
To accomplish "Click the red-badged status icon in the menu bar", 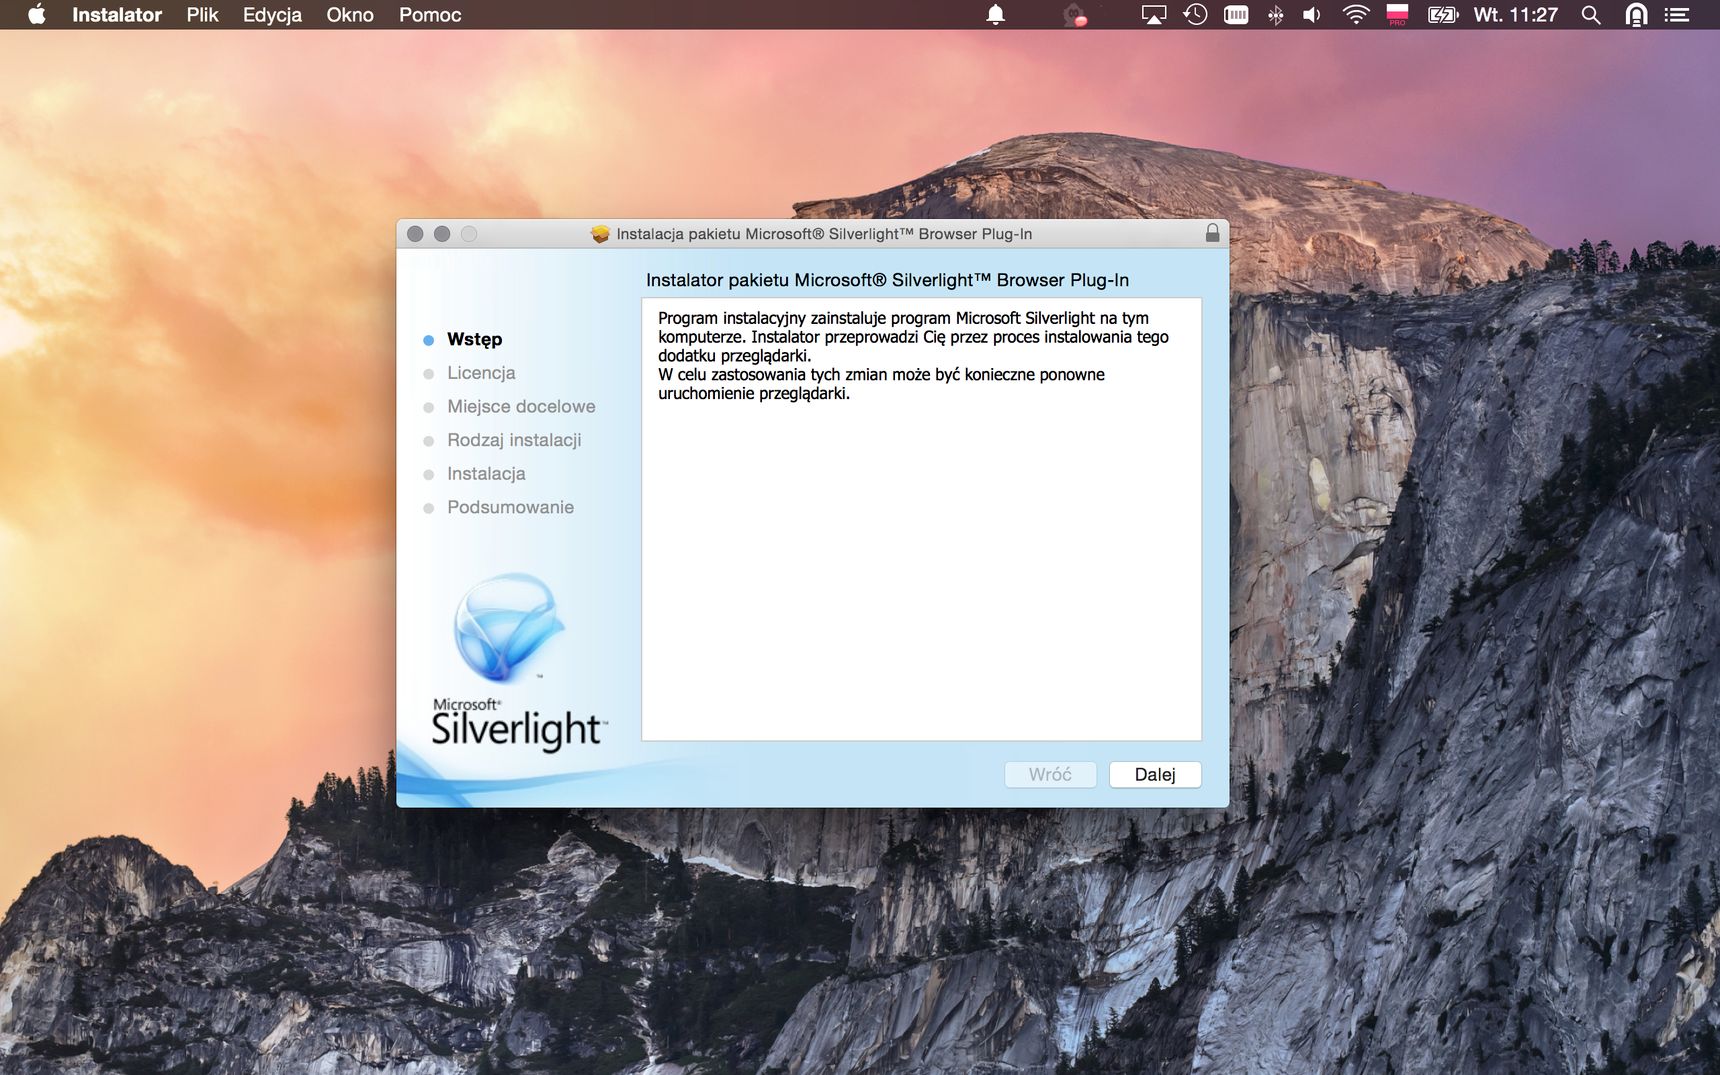I will (1075, 15).
